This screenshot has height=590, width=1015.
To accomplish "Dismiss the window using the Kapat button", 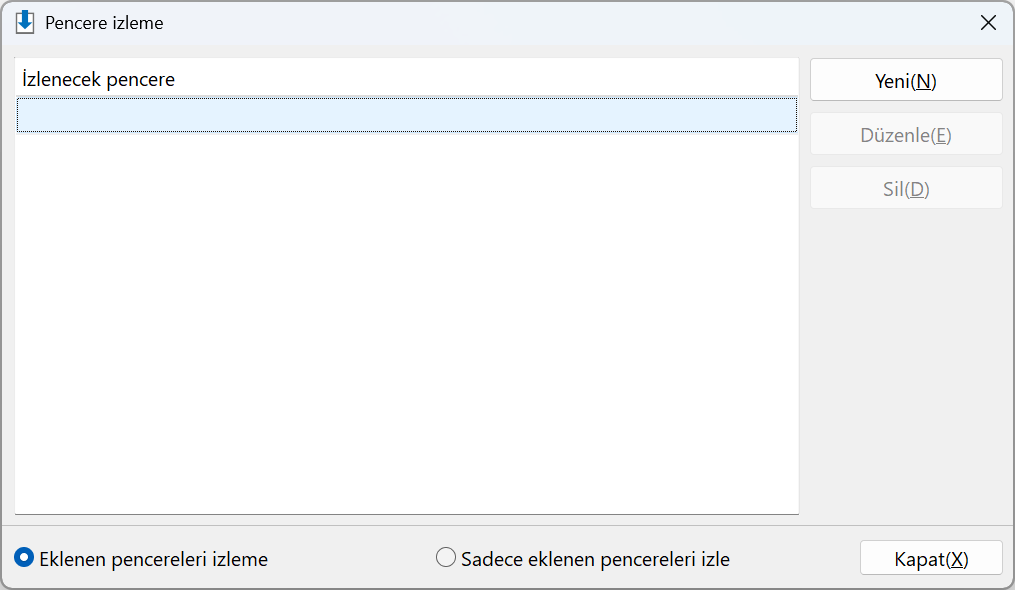I will click(x=931, y=558).
